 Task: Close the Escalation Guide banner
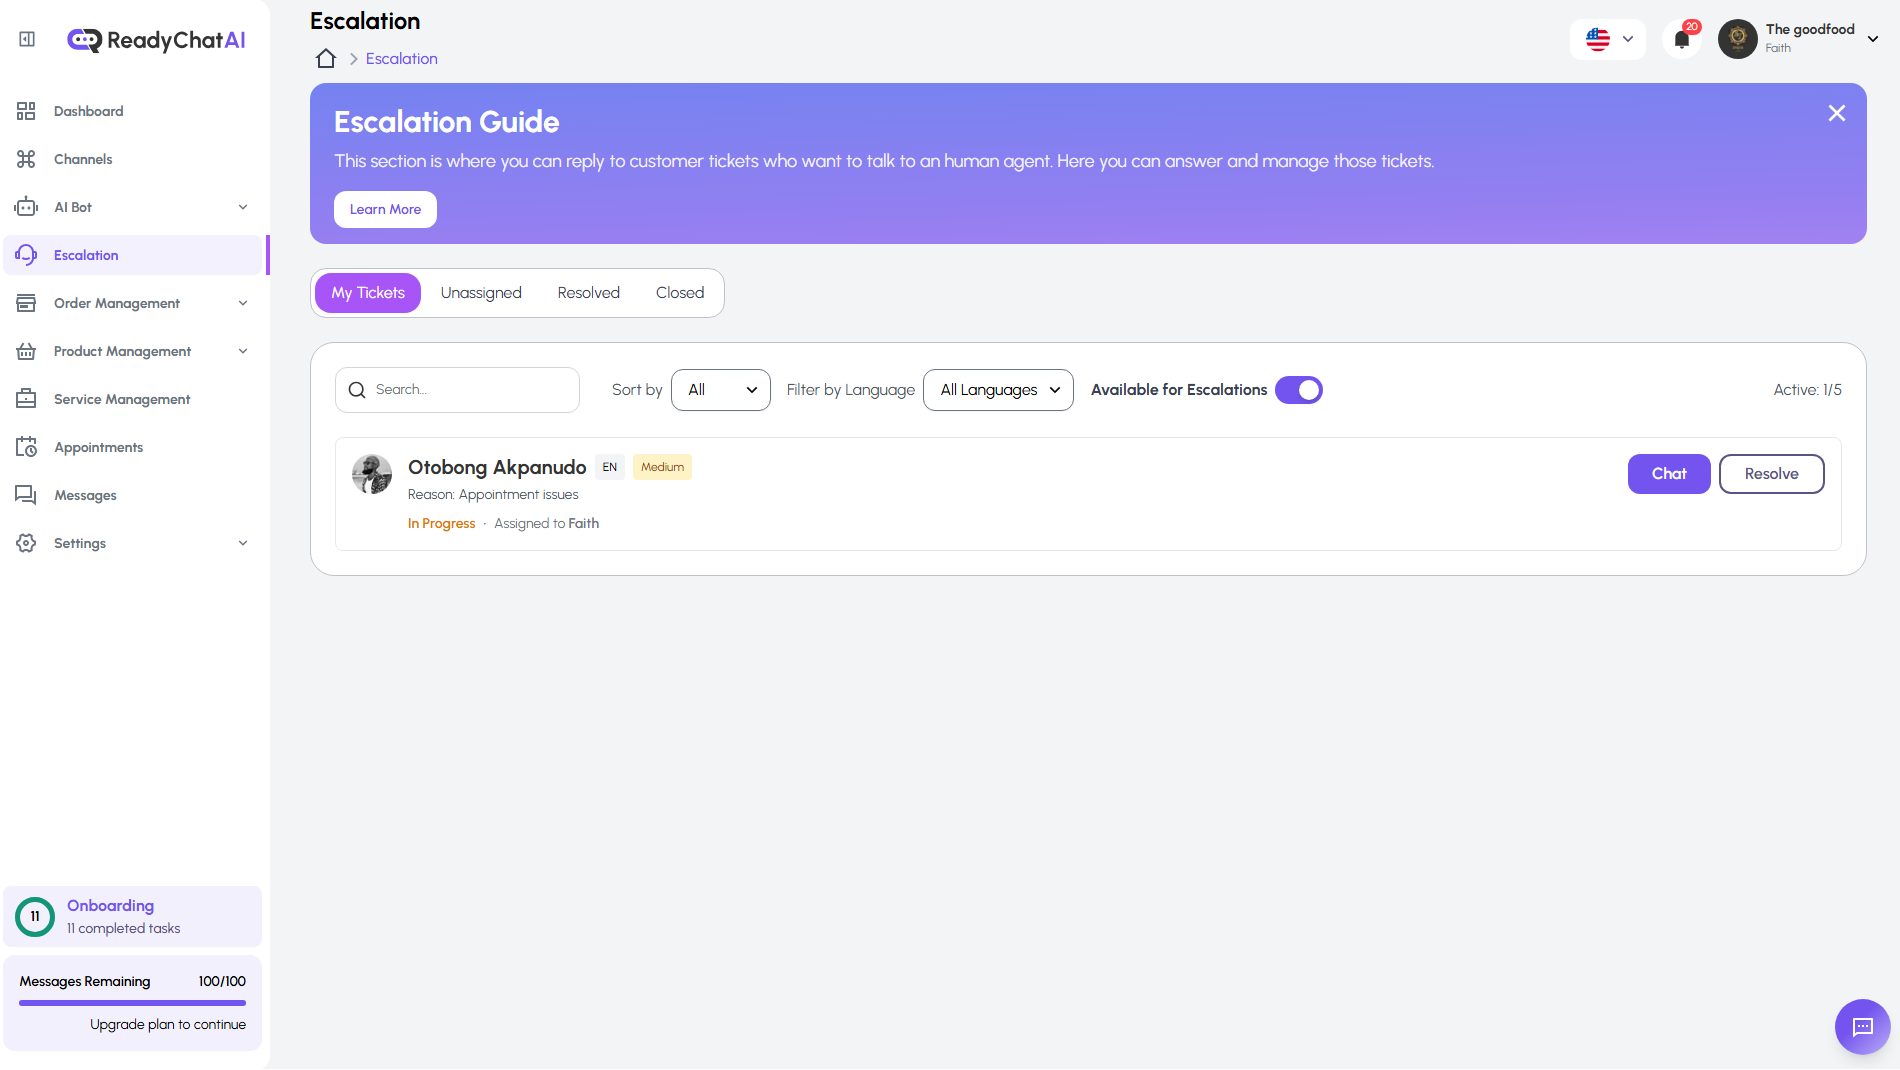click(1836, 113)
